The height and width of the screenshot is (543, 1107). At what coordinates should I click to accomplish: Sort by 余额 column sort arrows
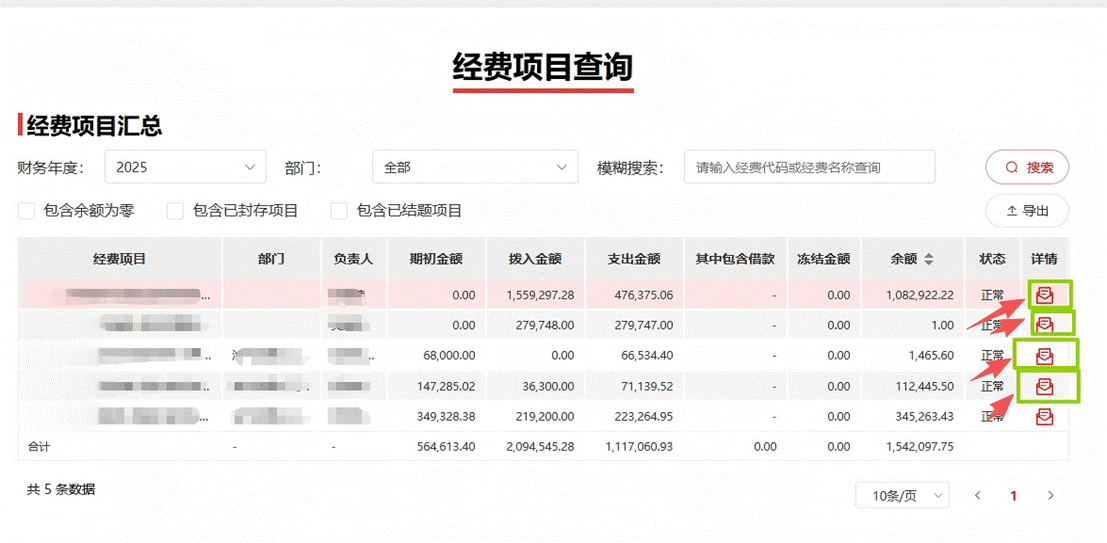928,259
